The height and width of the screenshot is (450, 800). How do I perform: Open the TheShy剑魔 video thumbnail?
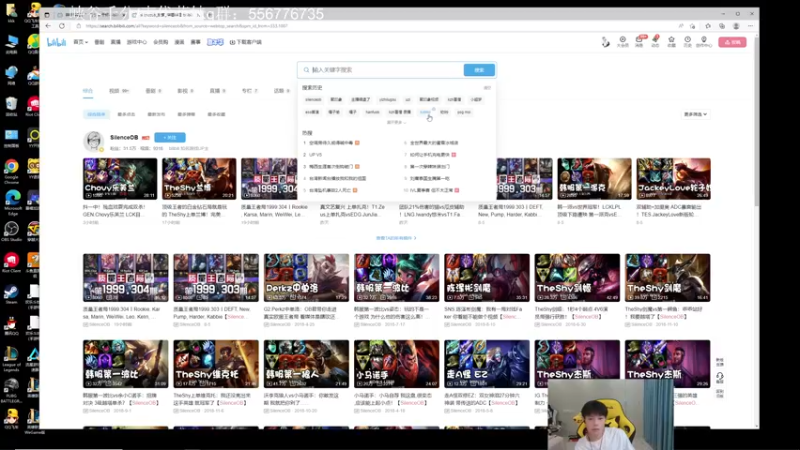667,278
